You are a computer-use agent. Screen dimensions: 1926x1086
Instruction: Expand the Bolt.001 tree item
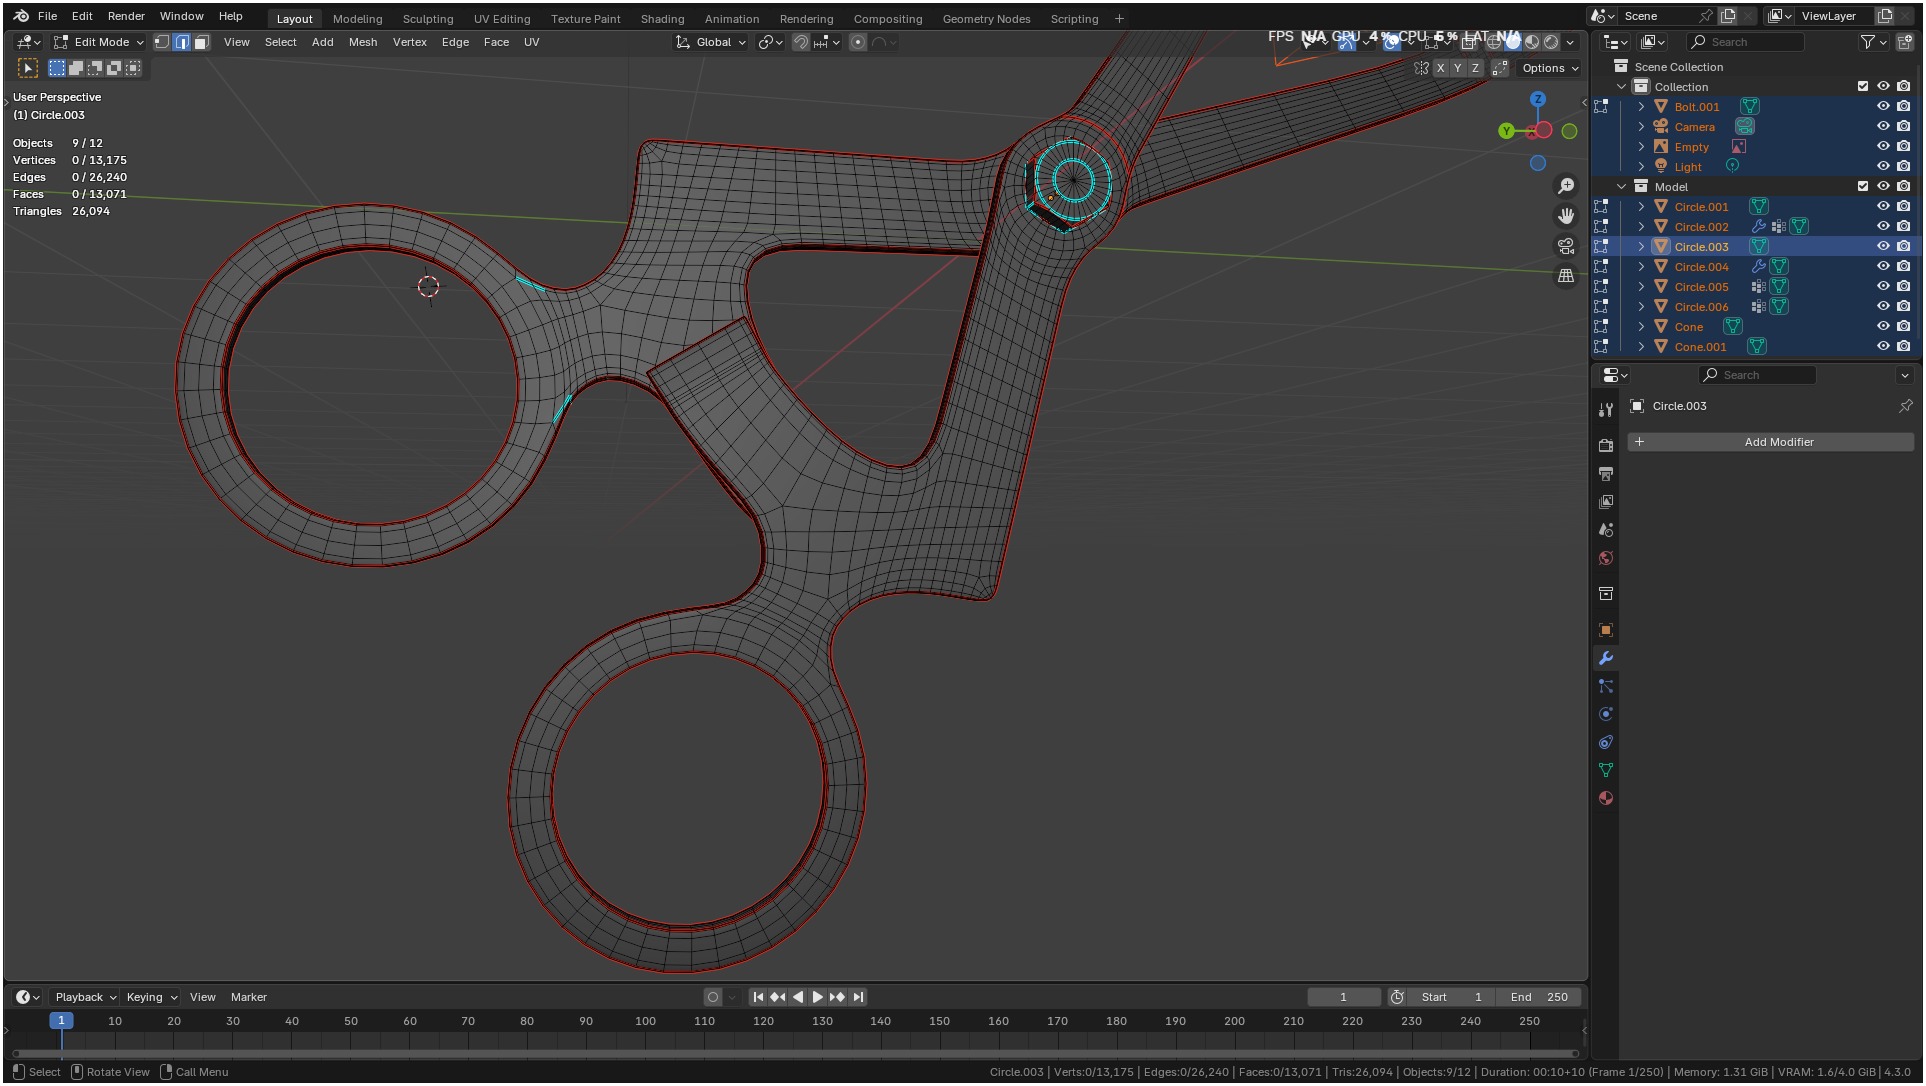1641,106
